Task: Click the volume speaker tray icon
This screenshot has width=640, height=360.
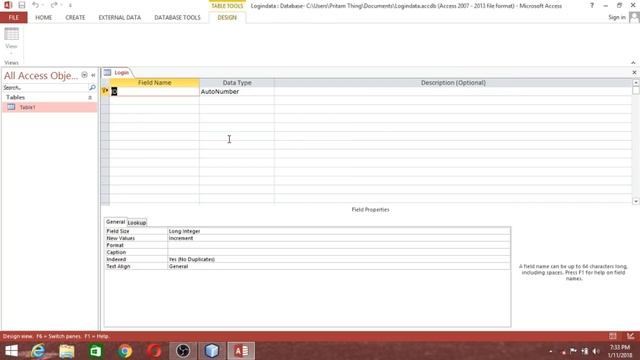Action: point(596,351)
